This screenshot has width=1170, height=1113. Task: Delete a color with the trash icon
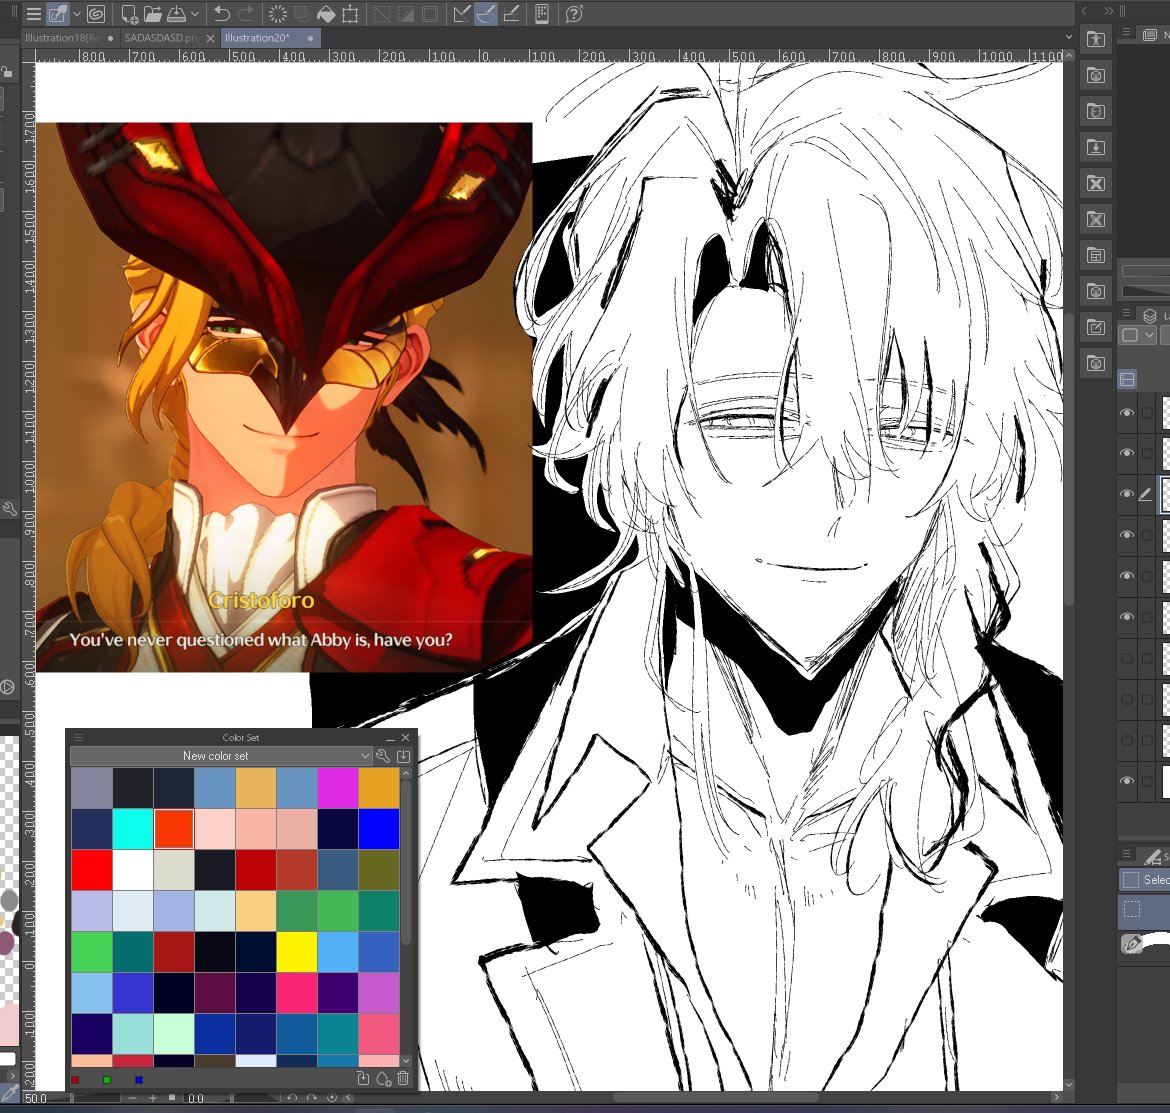[x=403, y=1079]
